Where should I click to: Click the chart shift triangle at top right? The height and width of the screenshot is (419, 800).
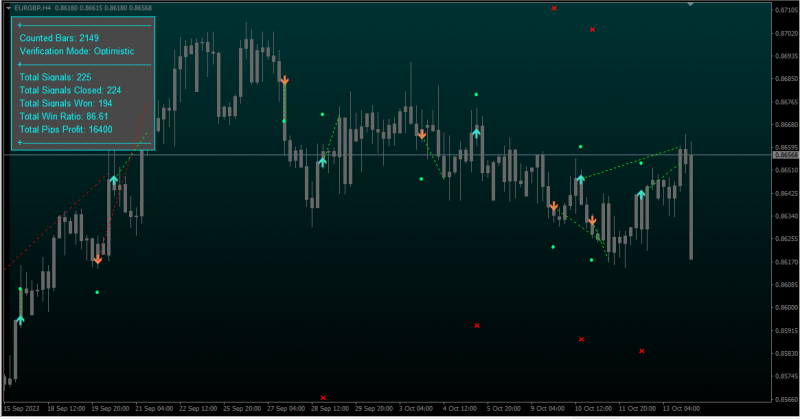click(690, 4)
